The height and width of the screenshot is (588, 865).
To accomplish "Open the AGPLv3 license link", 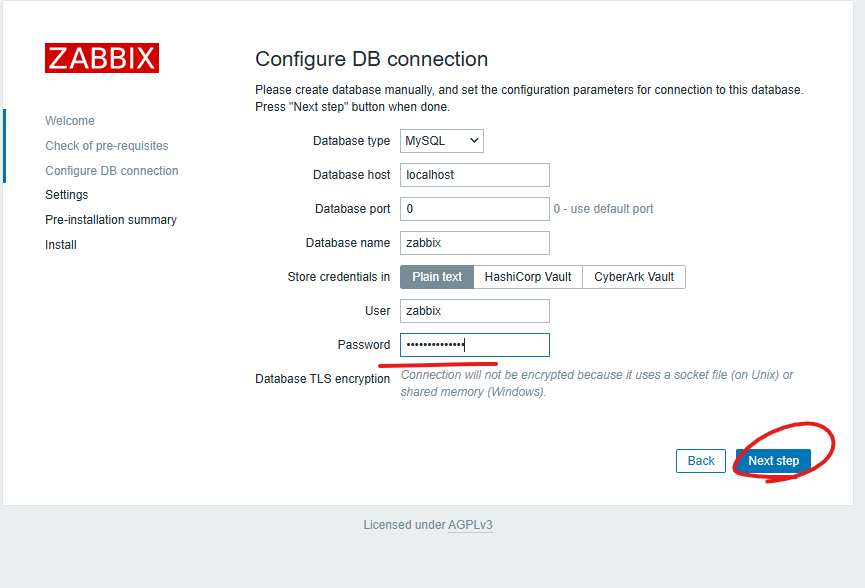I will [470, 525].
